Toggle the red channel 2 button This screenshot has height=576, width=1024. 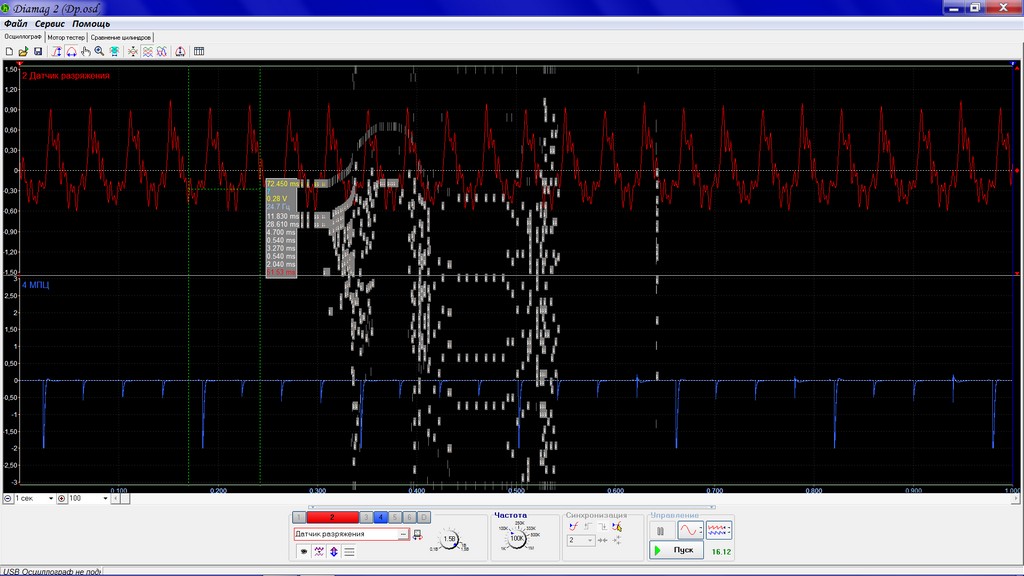332,517
